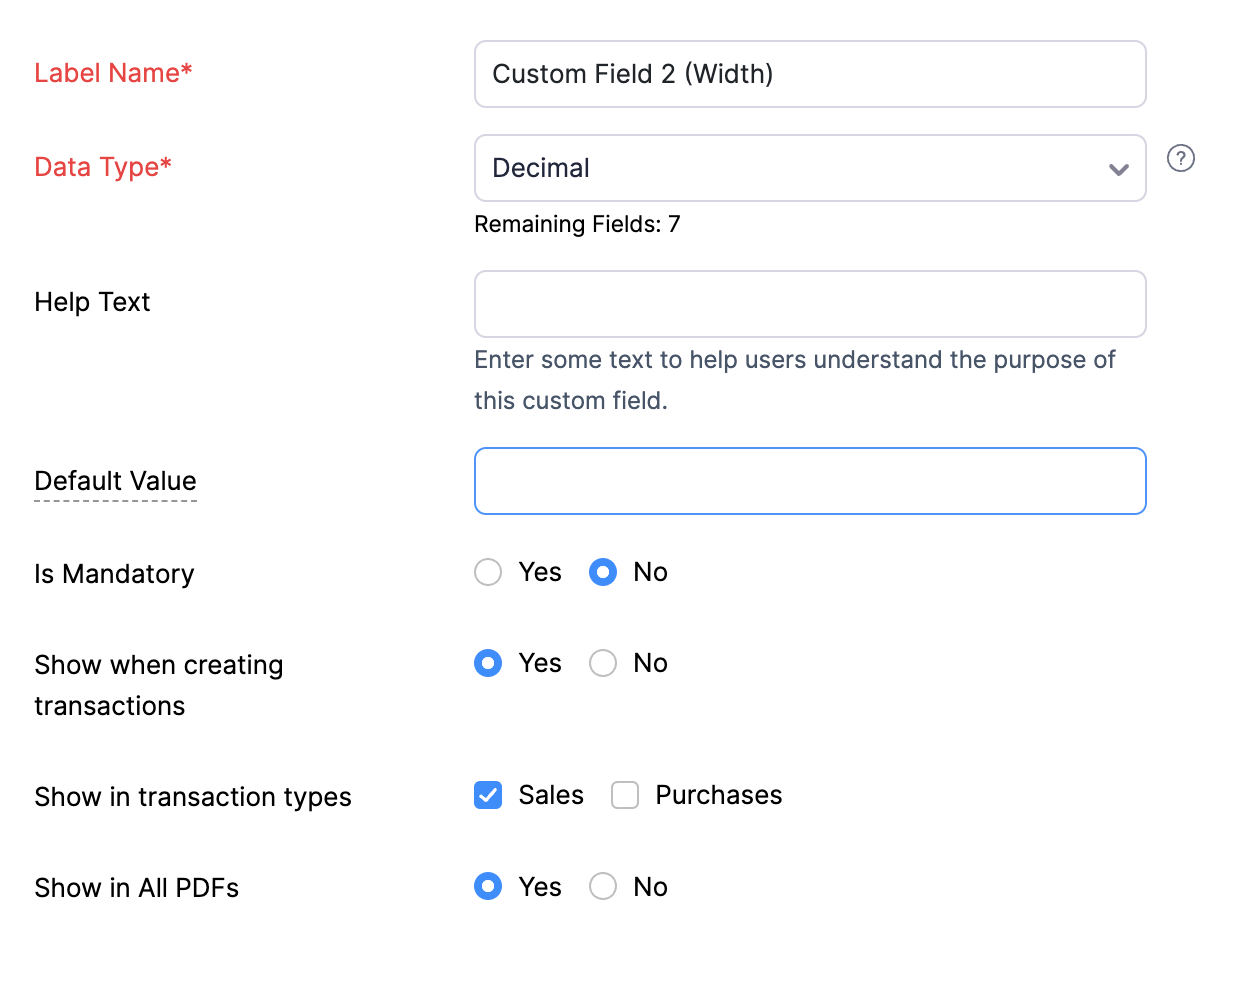The width and height of the screenshot is (1250, 982).
Task: Select Yes for Show in All PDFs
Action: pyautogui.click(x=488, y=886)
